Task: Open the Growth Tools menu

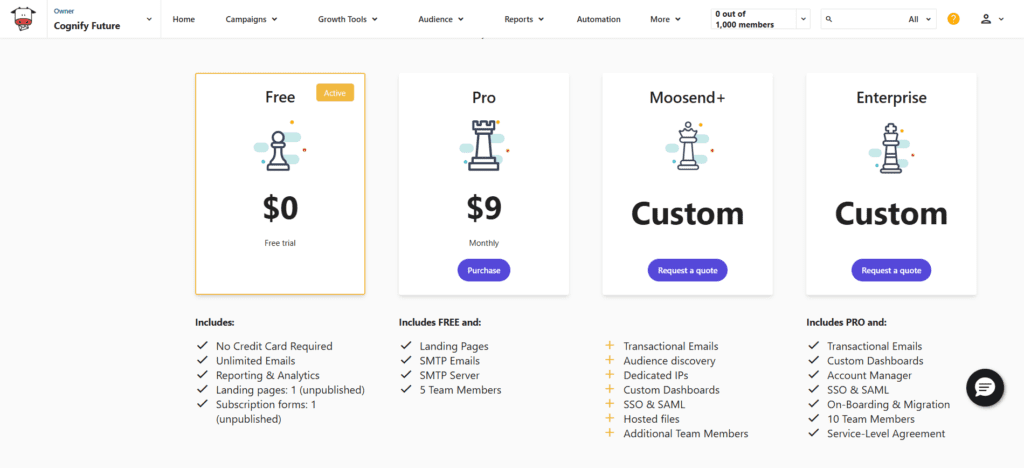Action: coord(348,19)
